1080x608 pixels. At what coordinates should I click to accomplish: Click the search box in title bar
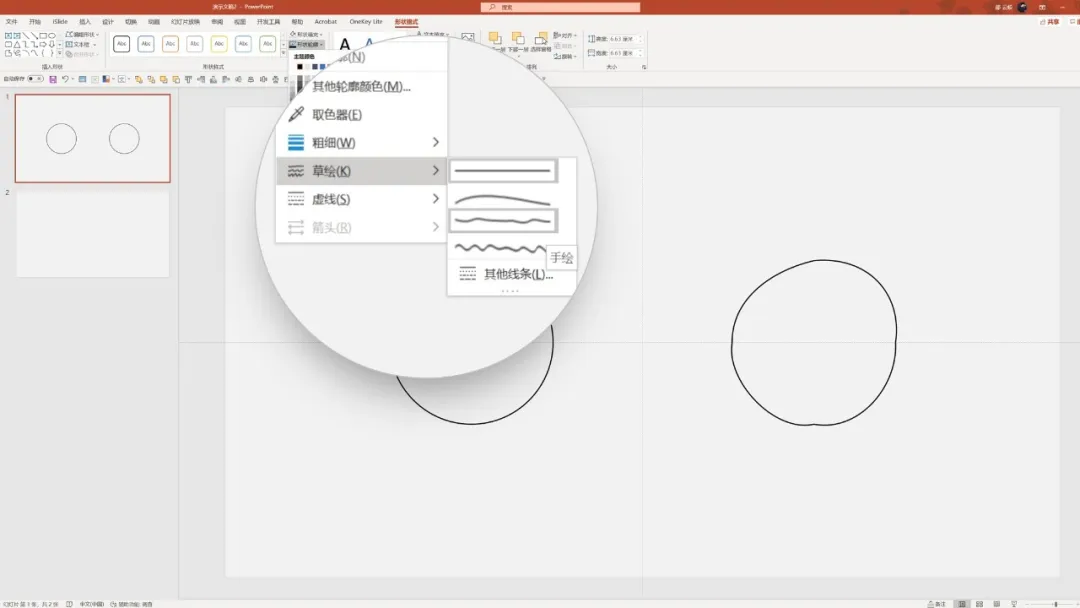tap(560, 7)
